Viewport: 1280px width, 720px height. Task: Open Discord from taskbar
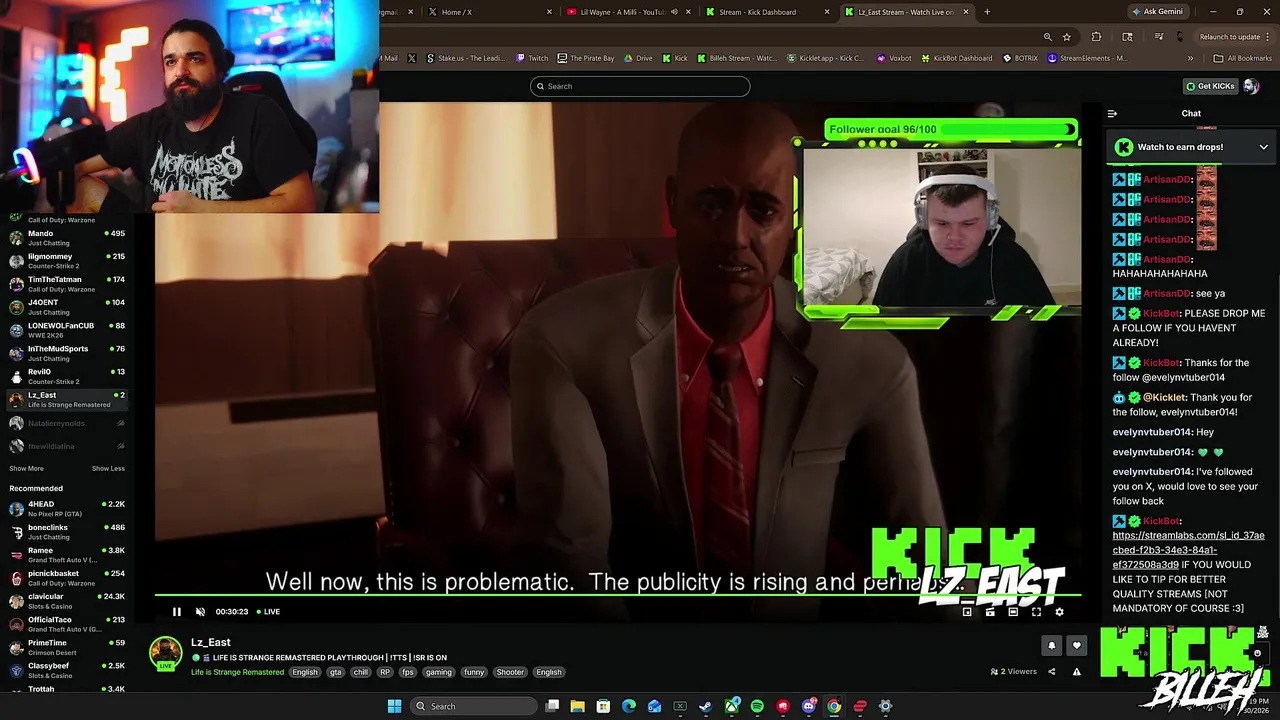point(808,707)
